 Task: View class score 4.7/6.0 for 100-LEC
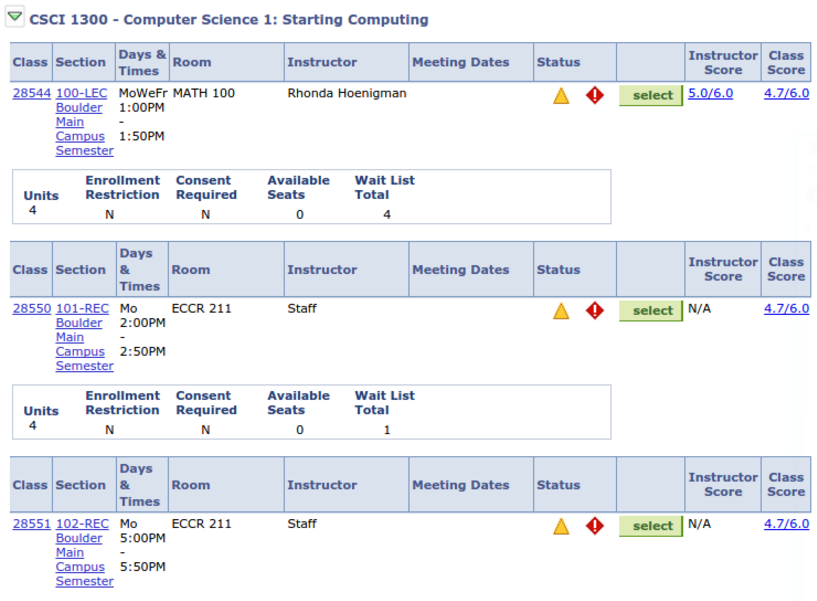[786, 93]
